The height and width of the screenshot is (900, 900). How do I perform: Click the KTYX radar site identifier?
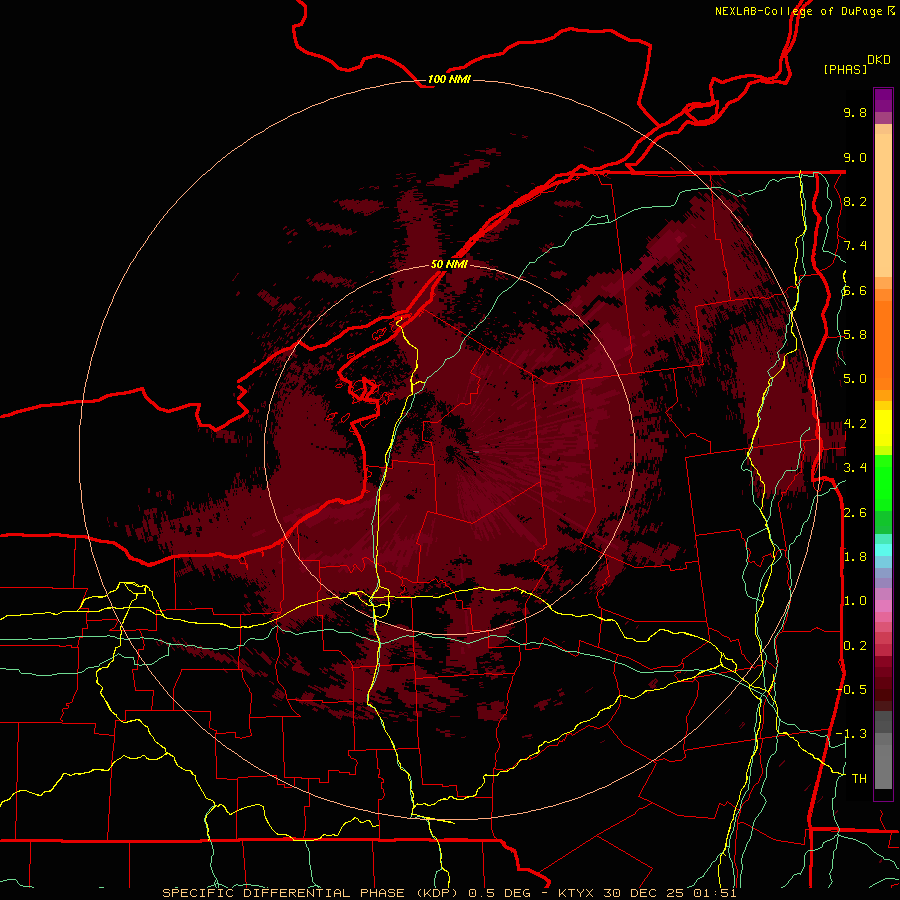click(576, 893)
